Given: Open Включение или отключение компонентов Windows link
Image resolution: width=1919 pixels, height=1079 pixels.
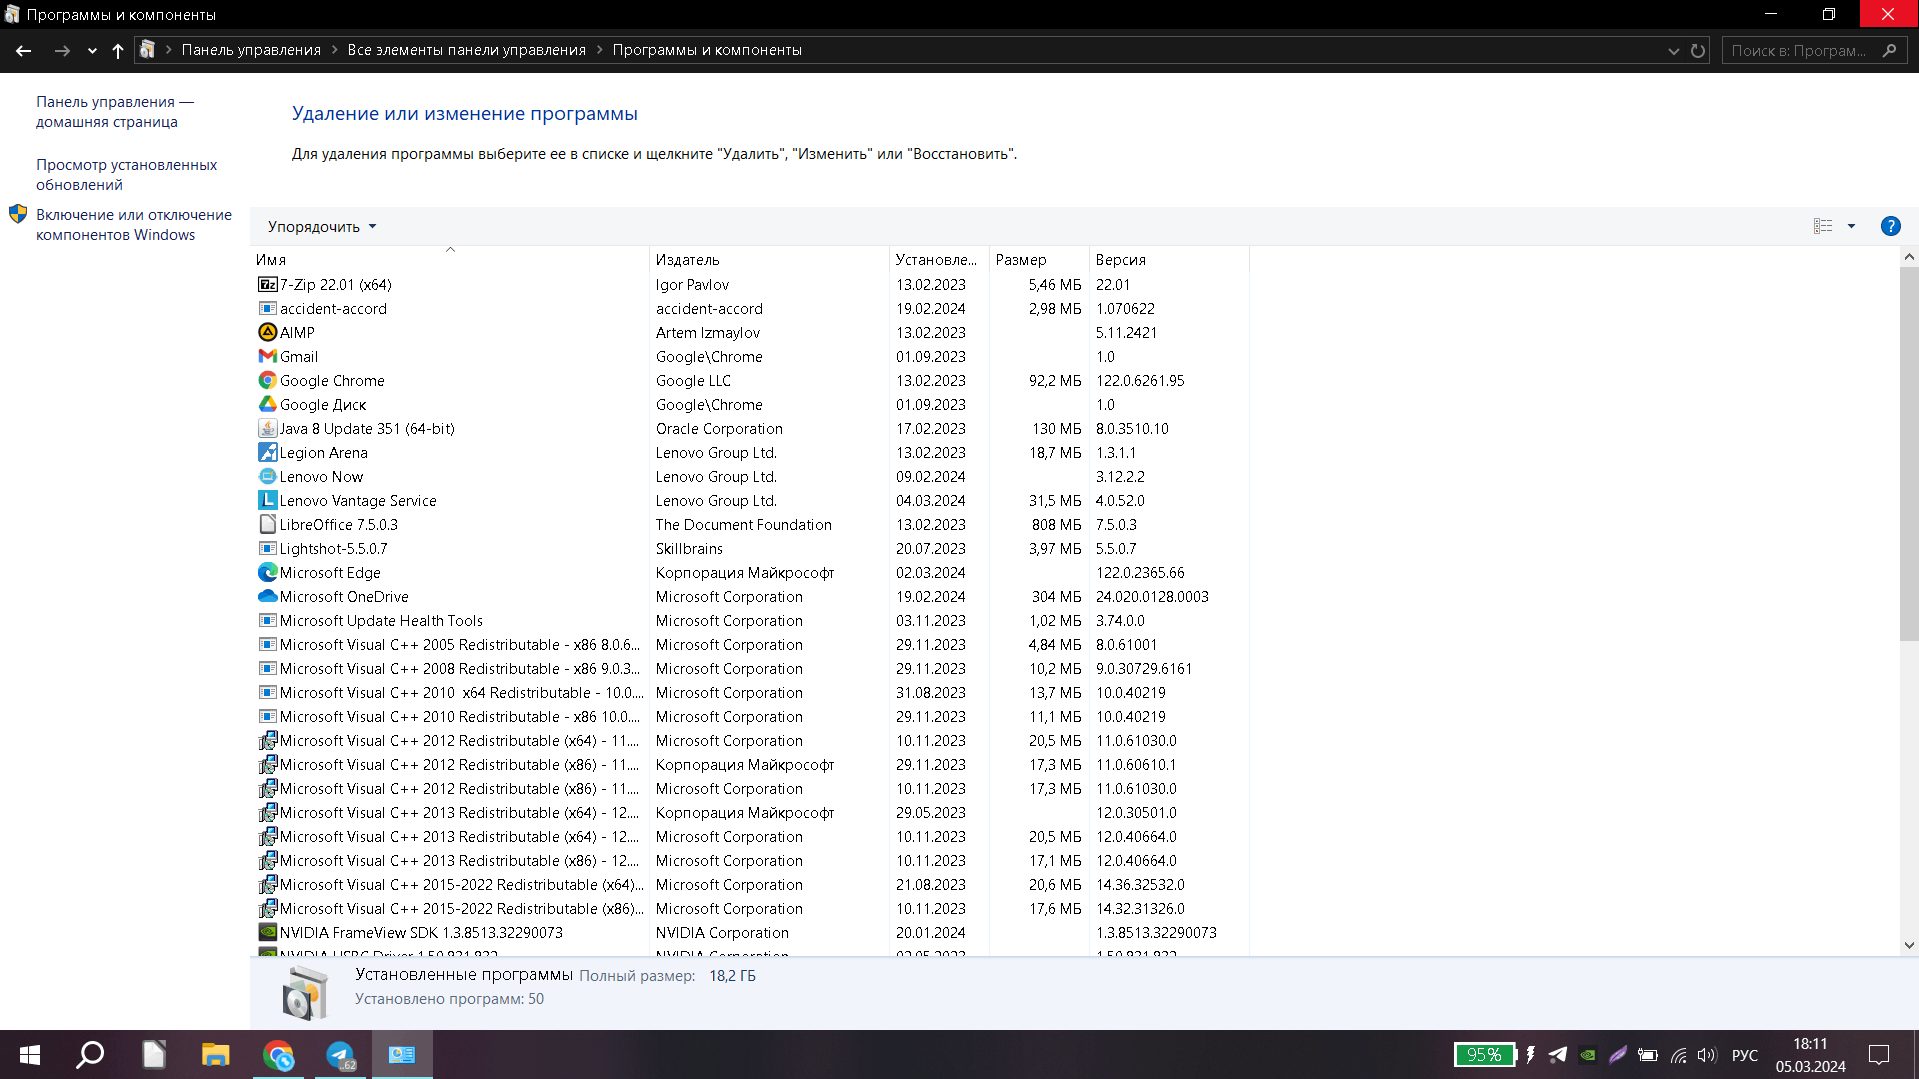Looking at the screenshot, I should 134,225.
